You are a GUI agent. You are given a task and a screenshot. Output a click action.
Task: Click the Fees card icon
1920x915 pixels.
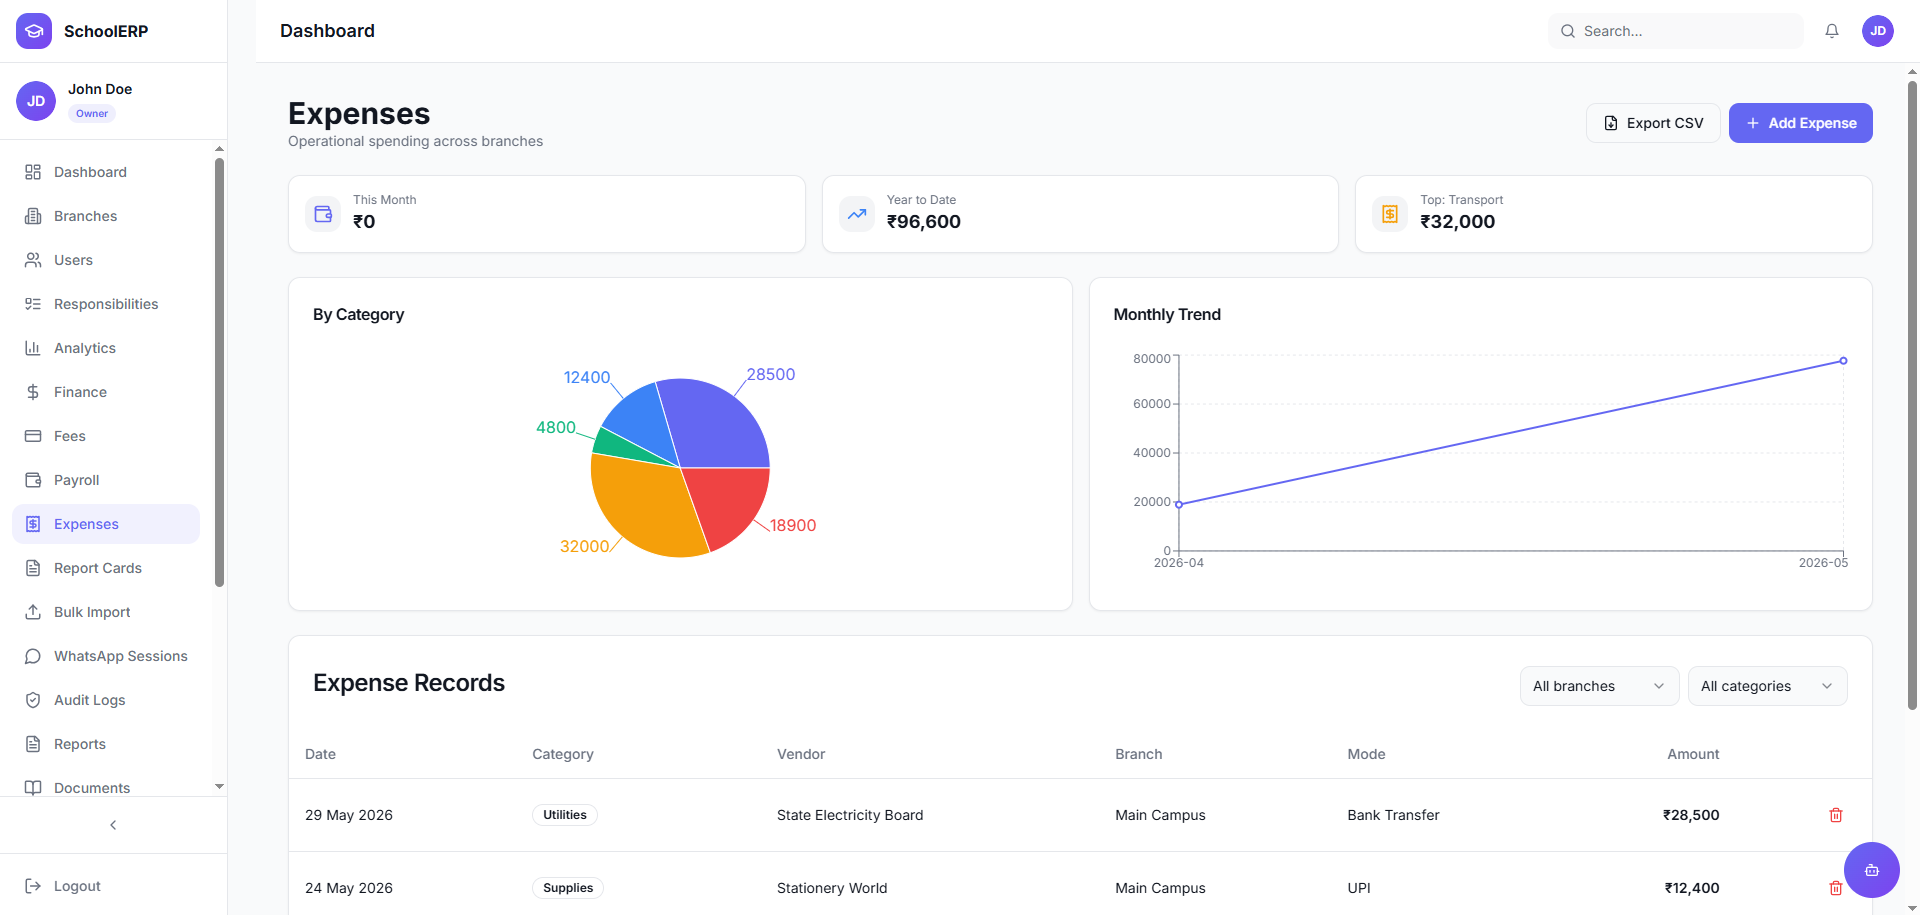(33, 436)
